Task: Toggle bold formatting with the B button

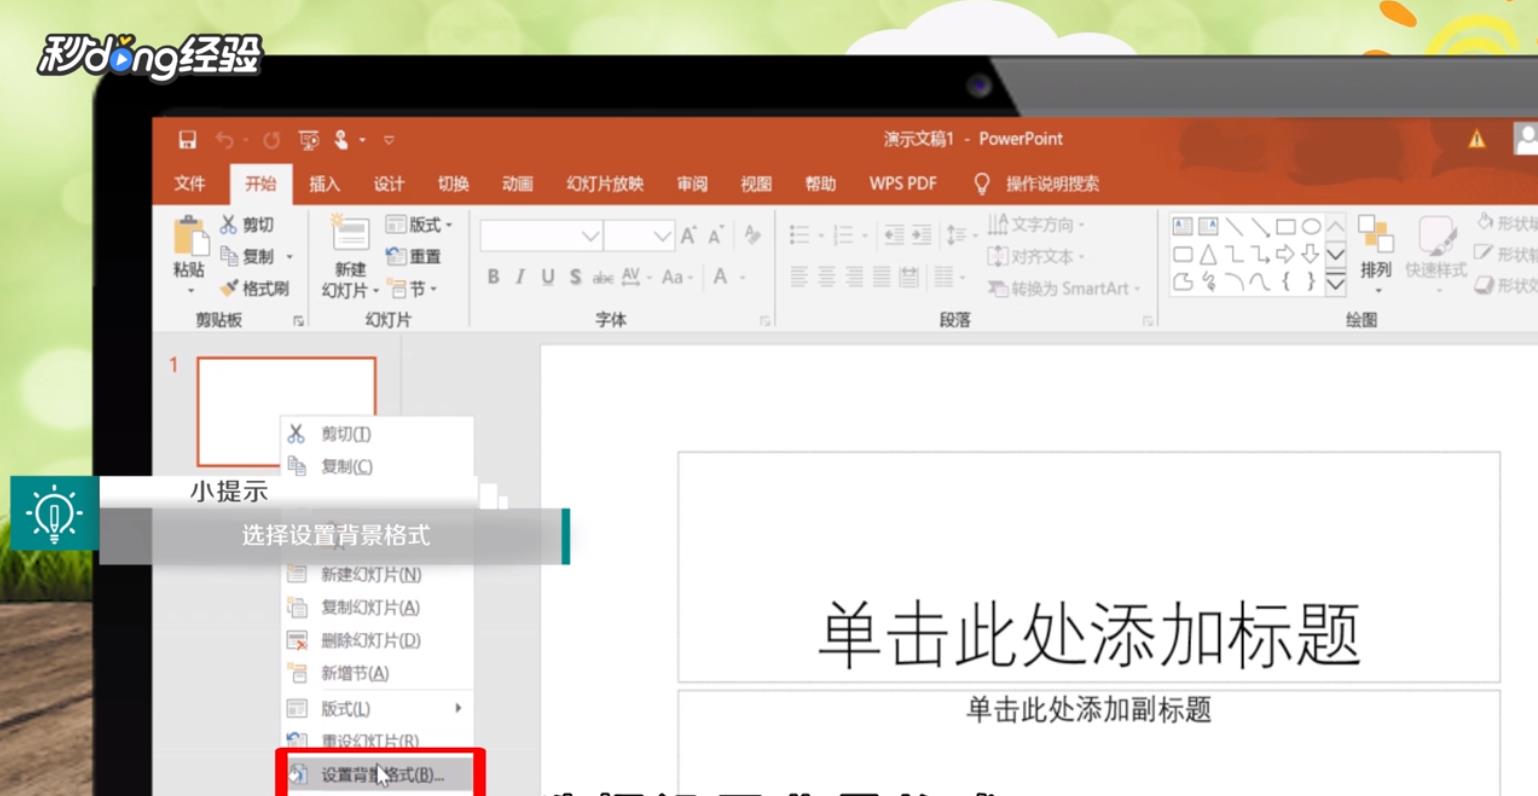Action: pos(495,276)
